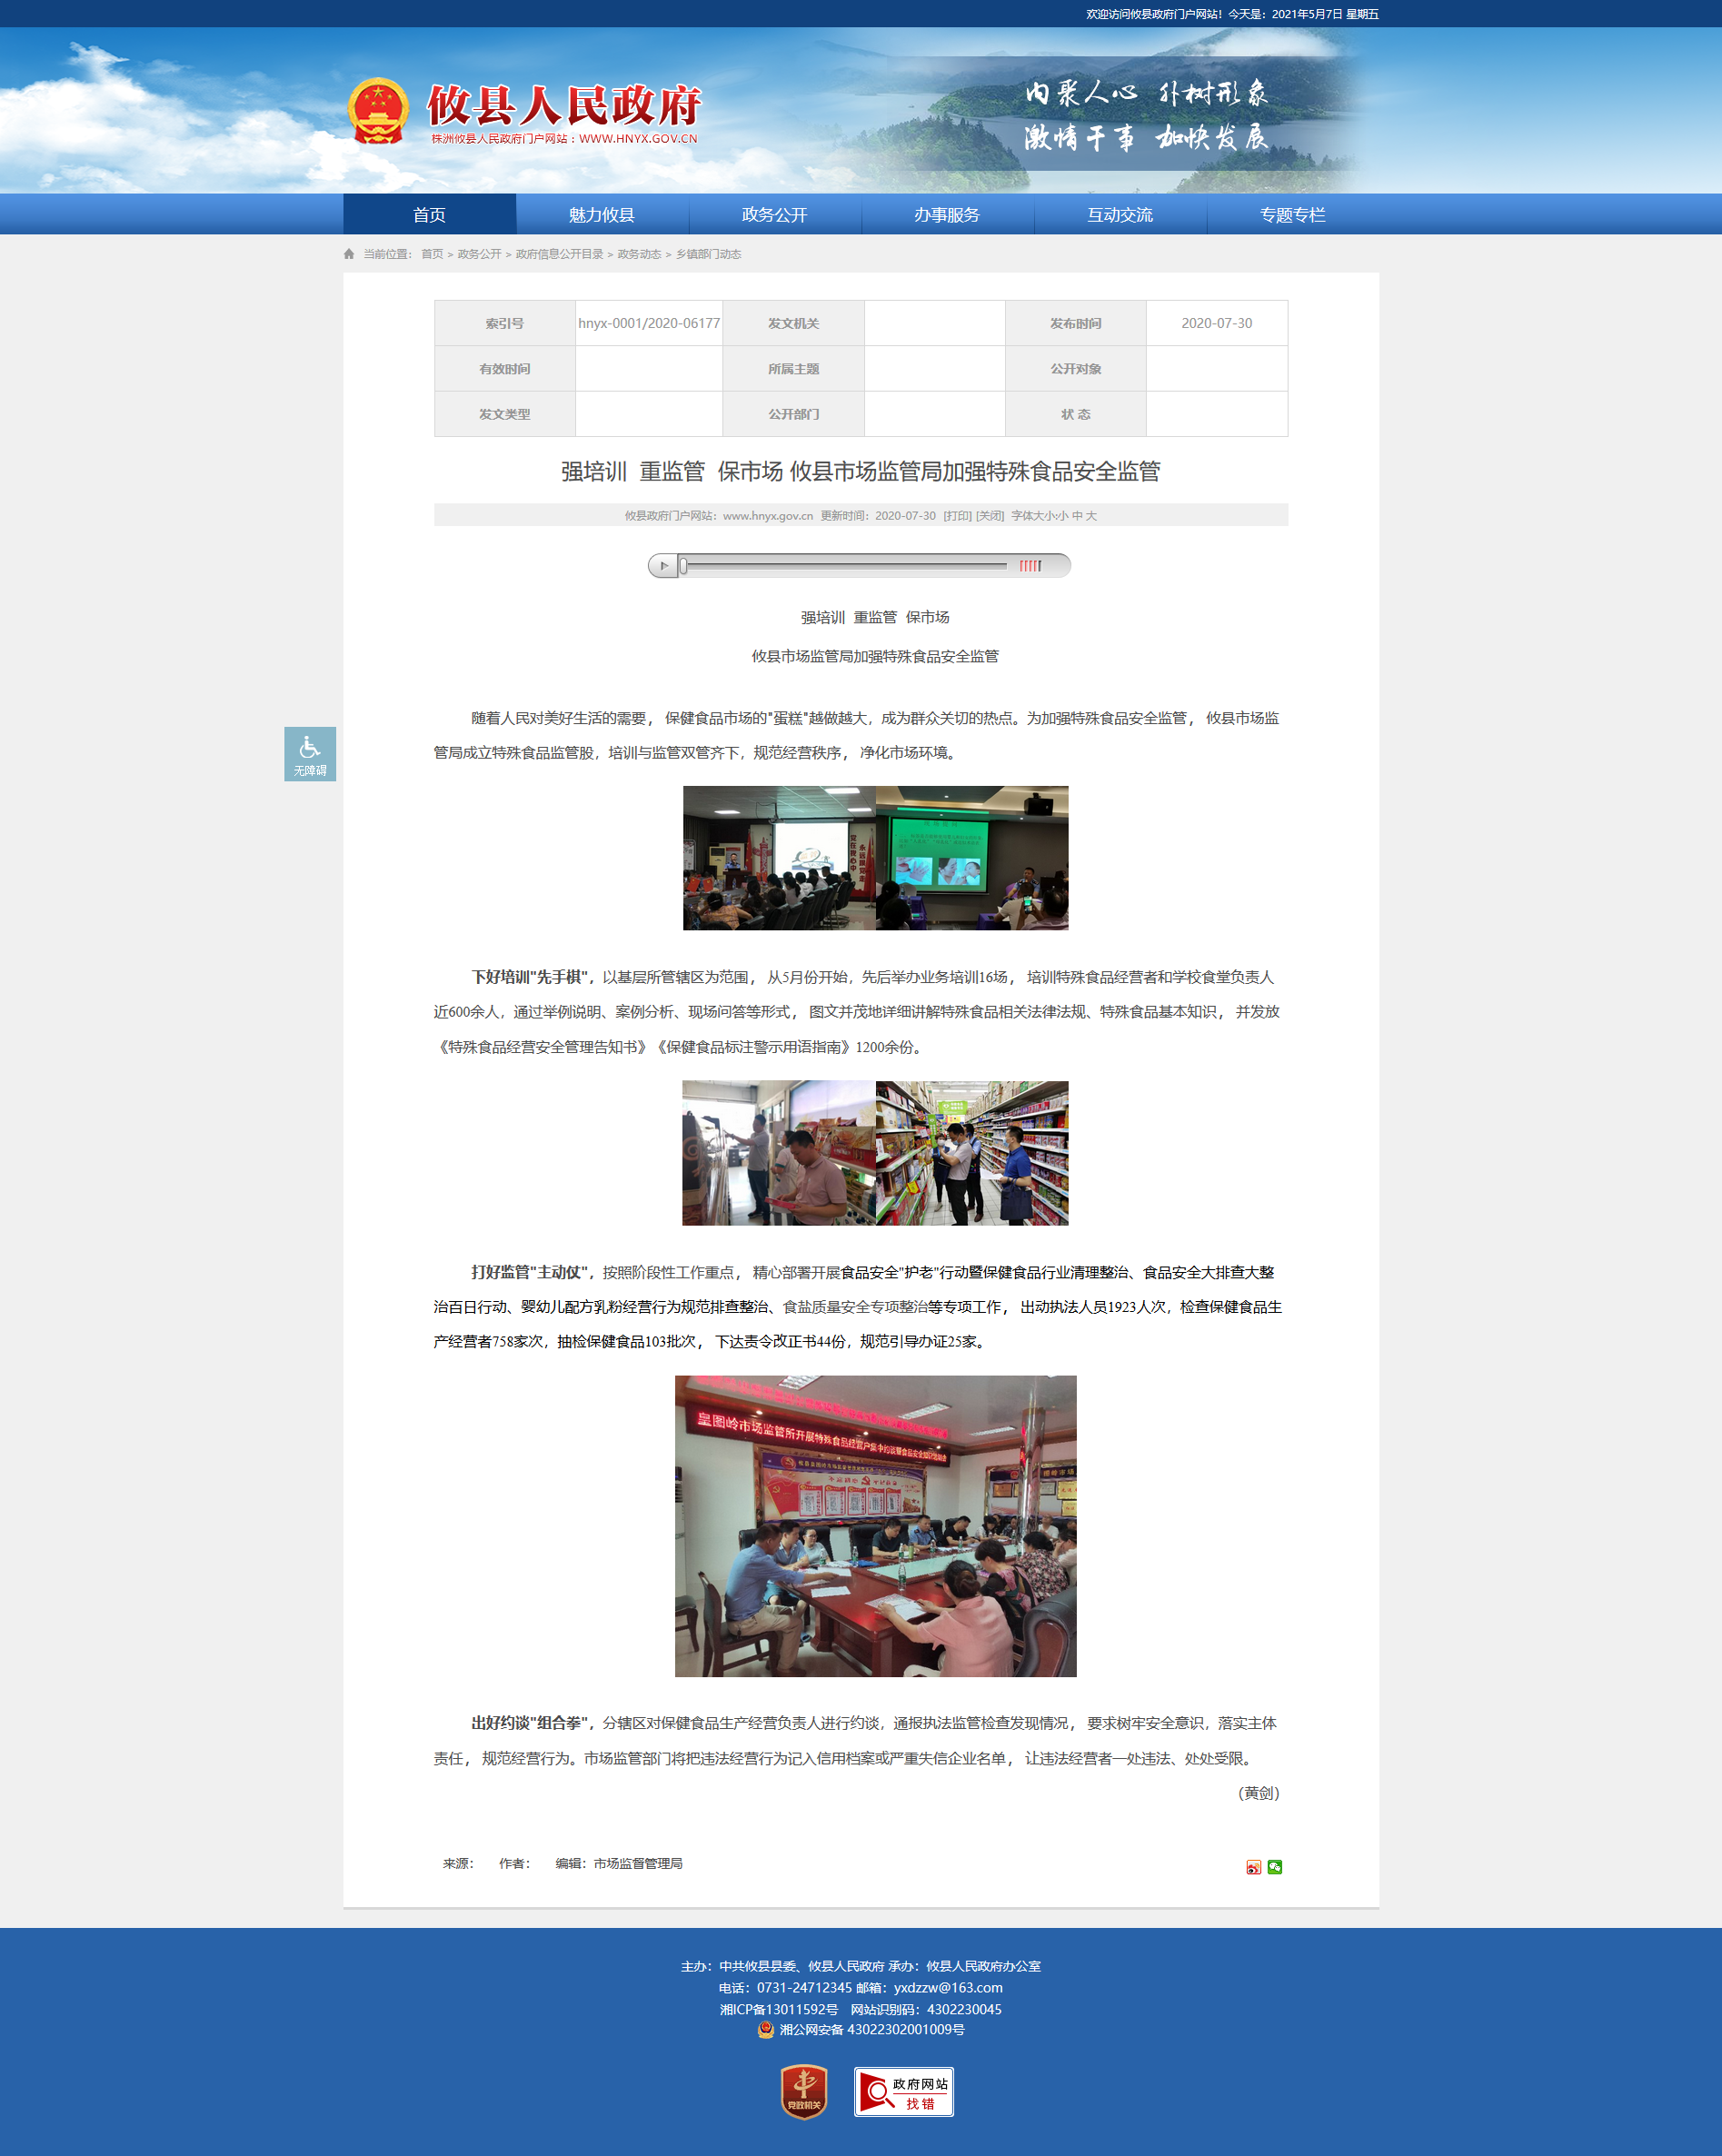The height and width of the screenshot is (2156, 1722).
Task: Share article via WeChat icon
Action: 1275,1867
